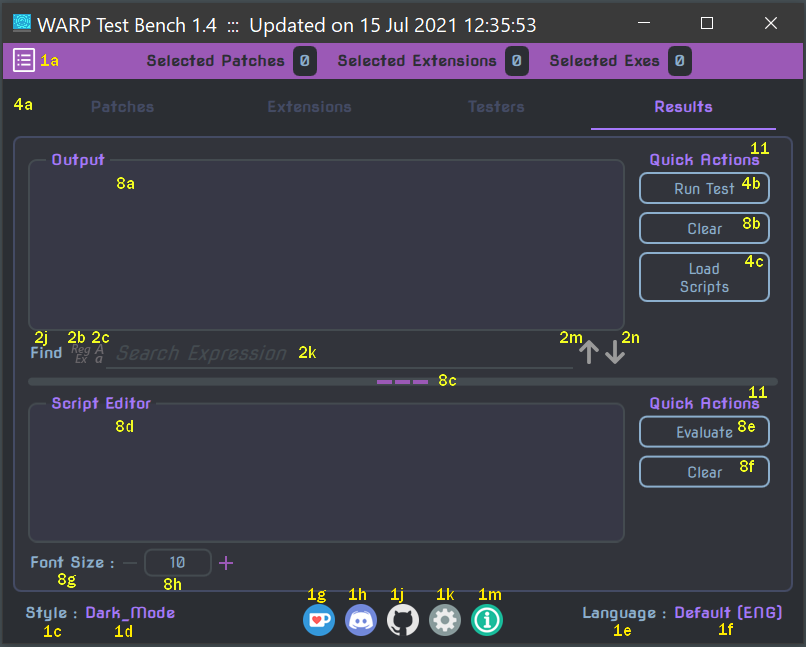The image size is (806, 647).
Task: Click the Selected Extensions count badge
Action: [517, 61]
